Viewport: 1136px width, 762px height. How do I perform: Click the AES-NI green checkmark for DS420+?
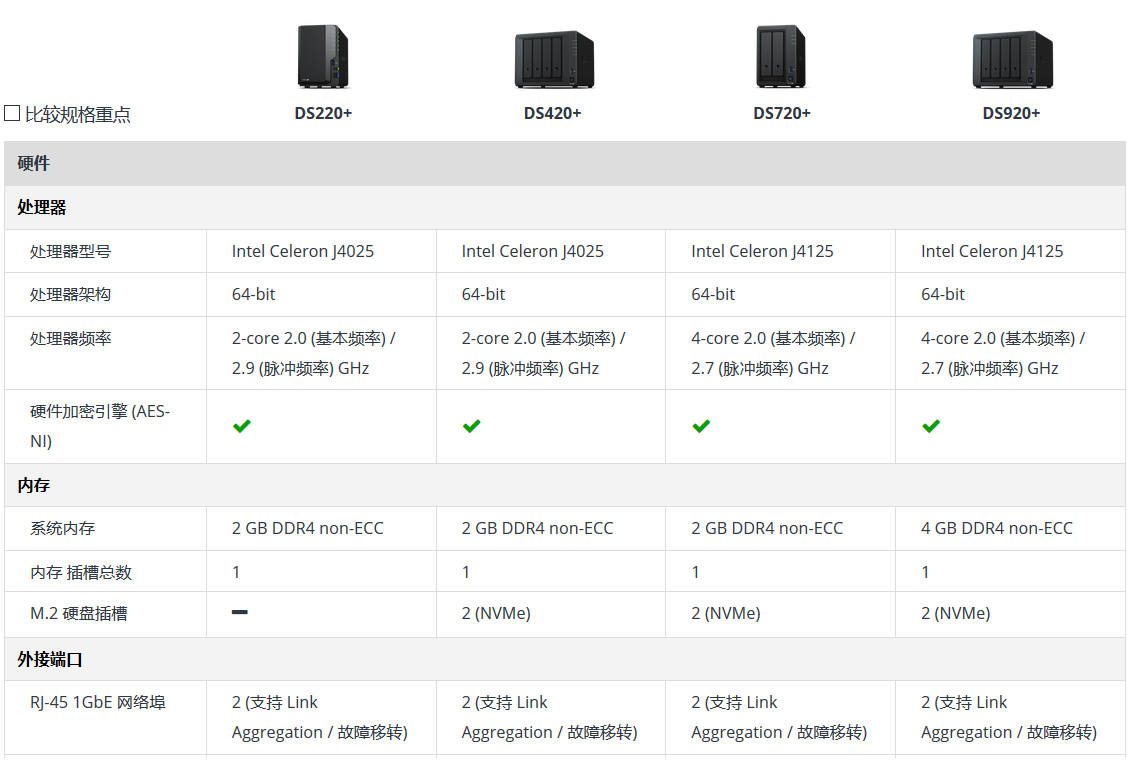[471, 426]
